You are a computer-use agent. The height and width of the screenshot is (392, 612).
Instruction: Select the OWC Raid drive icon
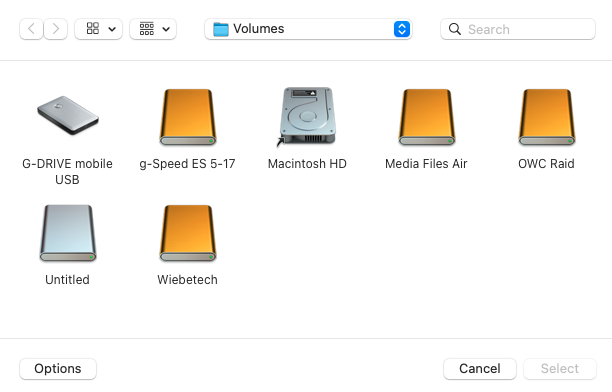(546, 117)
